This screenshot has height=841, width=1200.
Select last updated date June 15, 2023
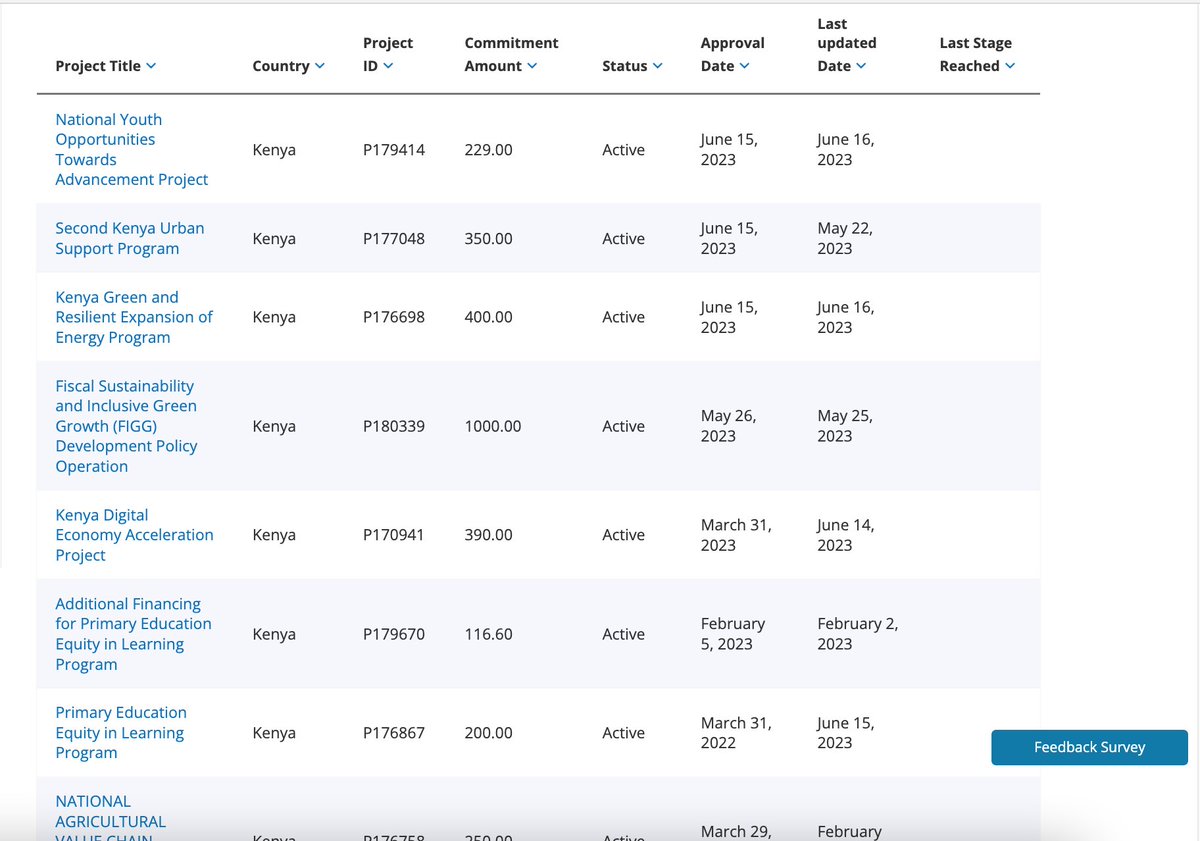pyautogui.click(x=846, y=733)
